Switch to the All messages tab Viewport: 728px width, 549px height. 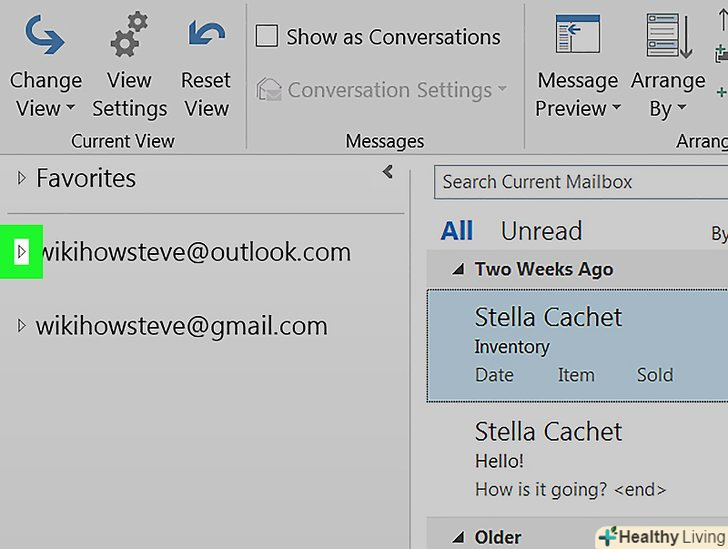tap(457, 232)
